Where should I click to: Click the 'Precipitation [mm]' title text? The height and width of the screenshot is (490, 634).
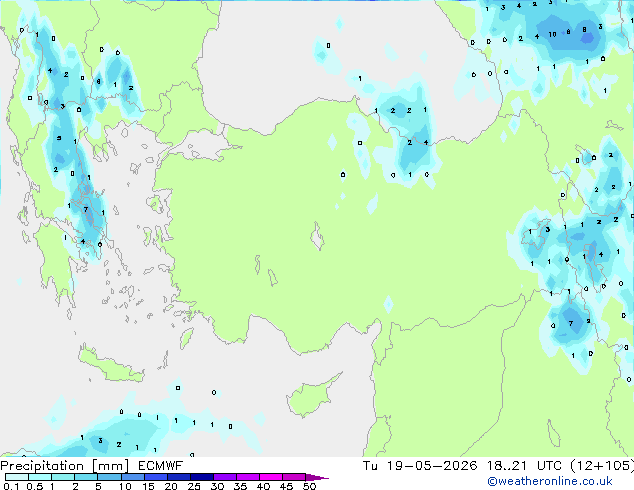pos(64,466)
